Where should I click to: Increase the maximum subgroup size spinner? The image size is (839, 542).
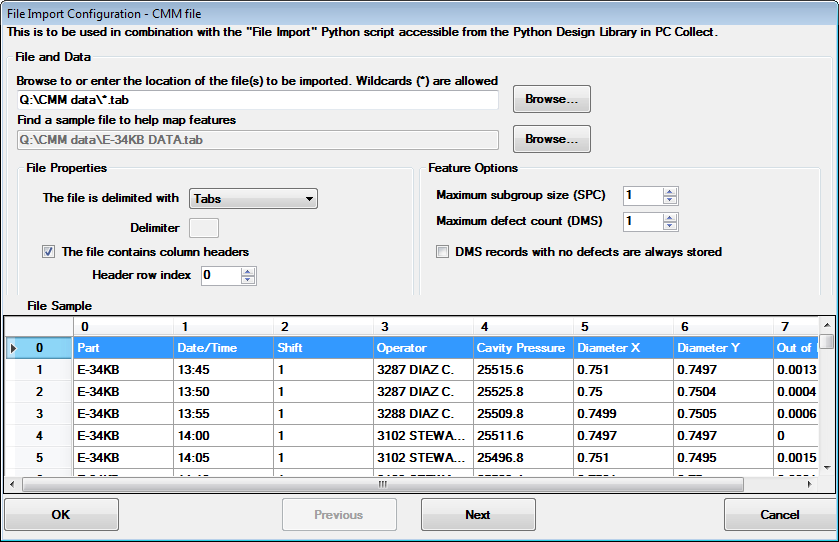[670, 191]
